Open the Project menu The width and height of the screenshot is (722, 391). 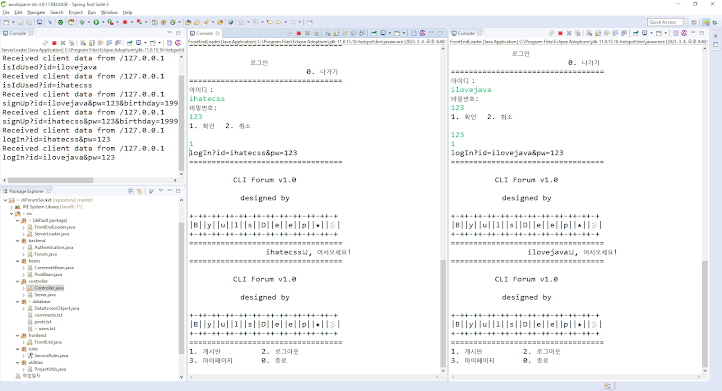[76, 12]
